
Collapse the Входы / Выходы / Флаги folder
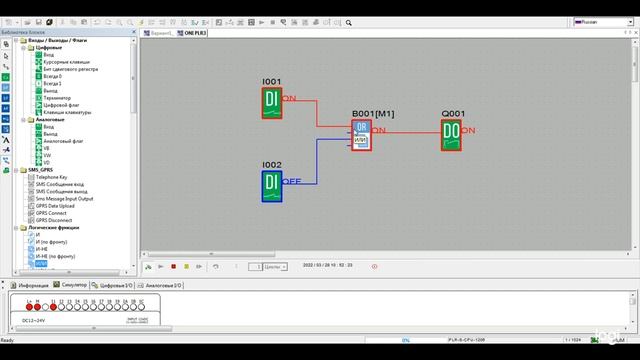[16, 40]
